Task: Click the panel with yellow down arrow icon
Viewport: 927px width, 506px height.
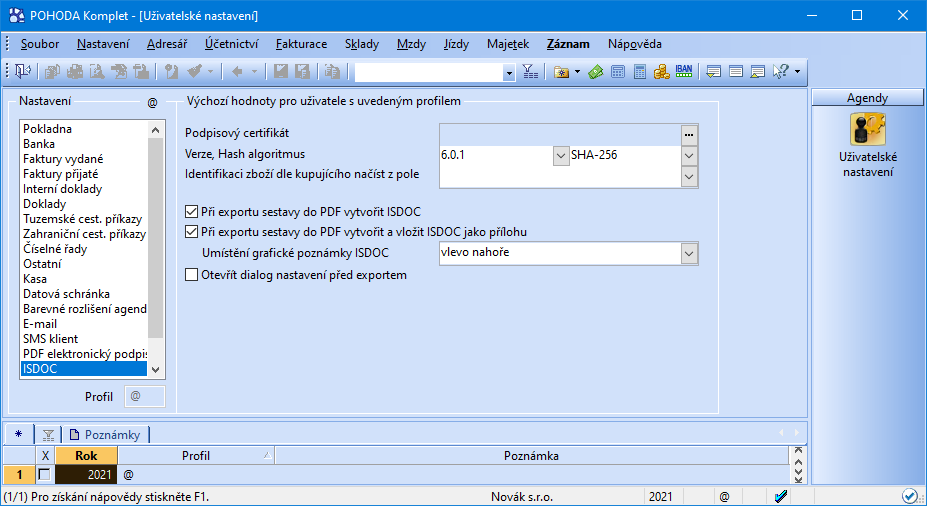Action: pyautogui.click(x=714, y=72)
